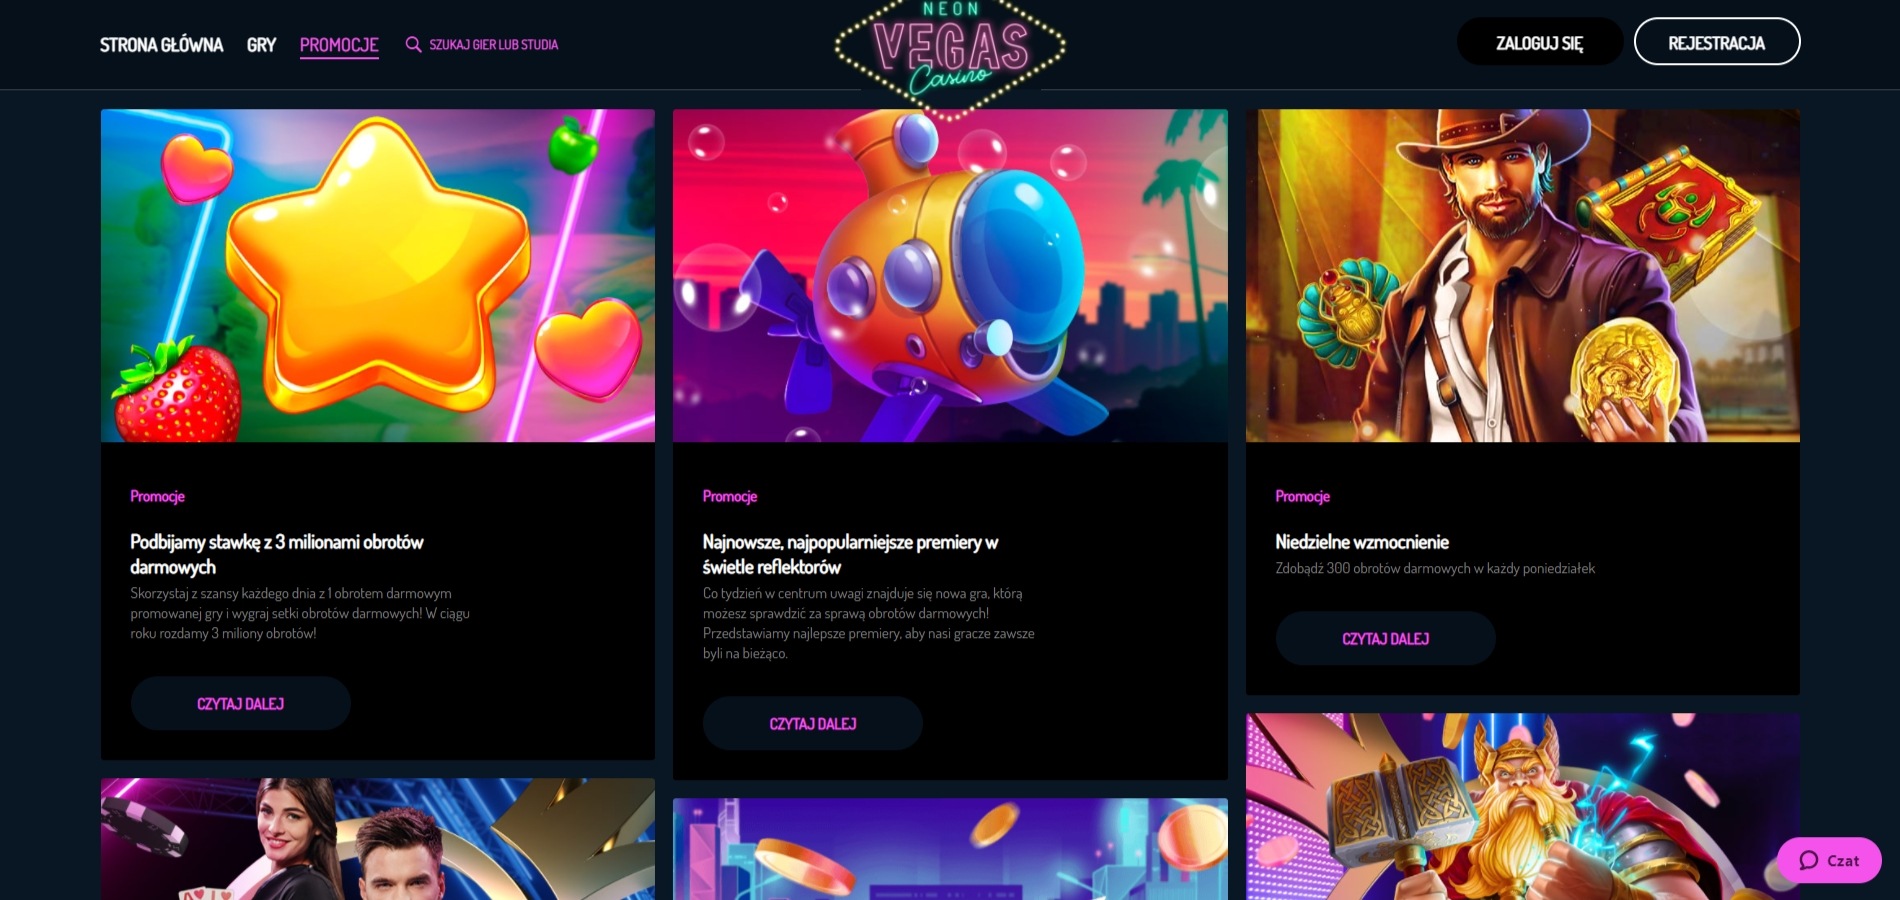Open the Strona Główna menu item
Viewport: 1900px width, 900px height.
[161, 45]
